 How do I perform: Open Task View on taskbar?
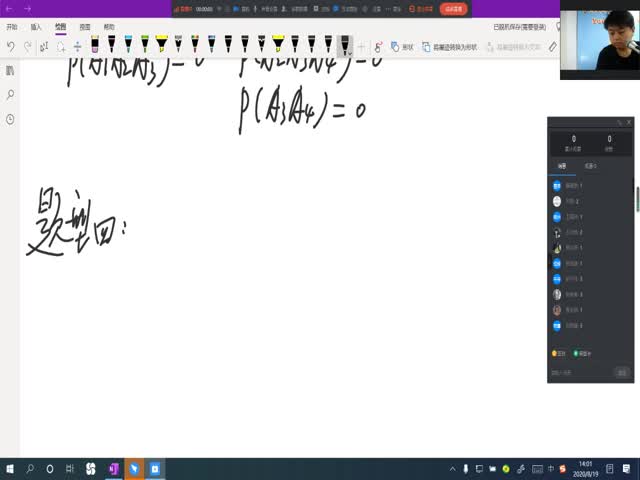pos(70,469)
